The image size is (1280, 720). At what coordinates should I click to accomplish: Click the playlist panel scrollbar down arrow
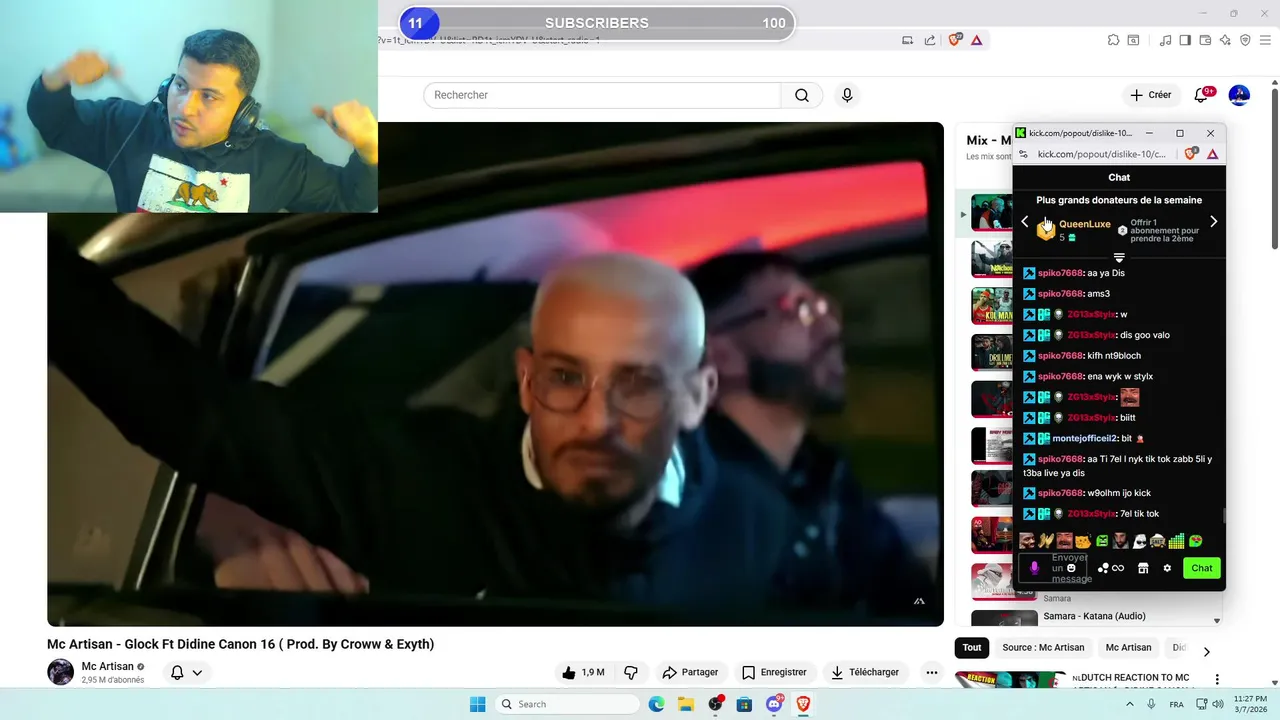click(x=1217, y=621)
